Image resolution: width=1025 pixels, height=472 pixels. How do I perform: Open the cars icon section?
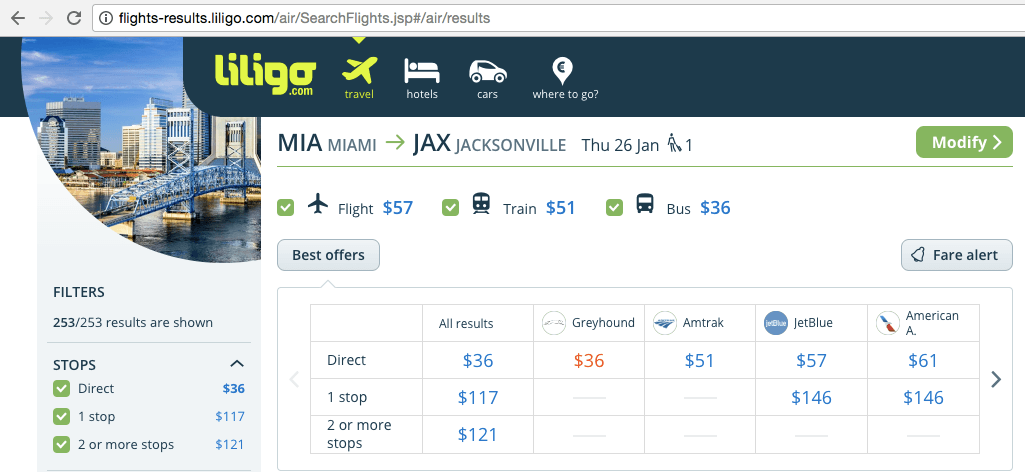click(x=488, y=71)
